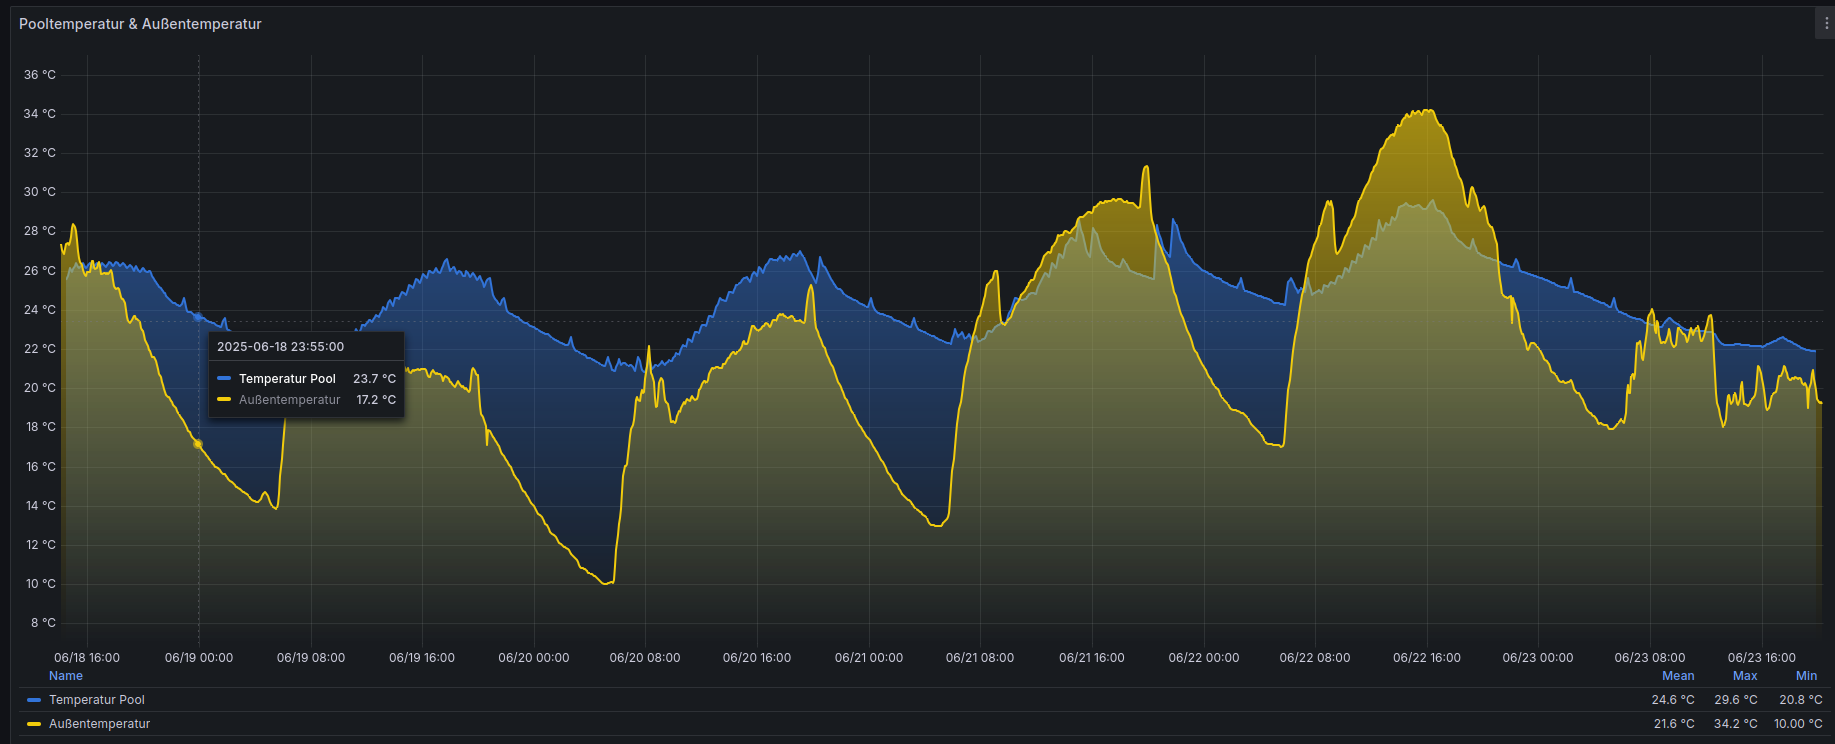1835x744 pixels.
Task: Click the highlighted blue pool data point
Action: (198, 317)
